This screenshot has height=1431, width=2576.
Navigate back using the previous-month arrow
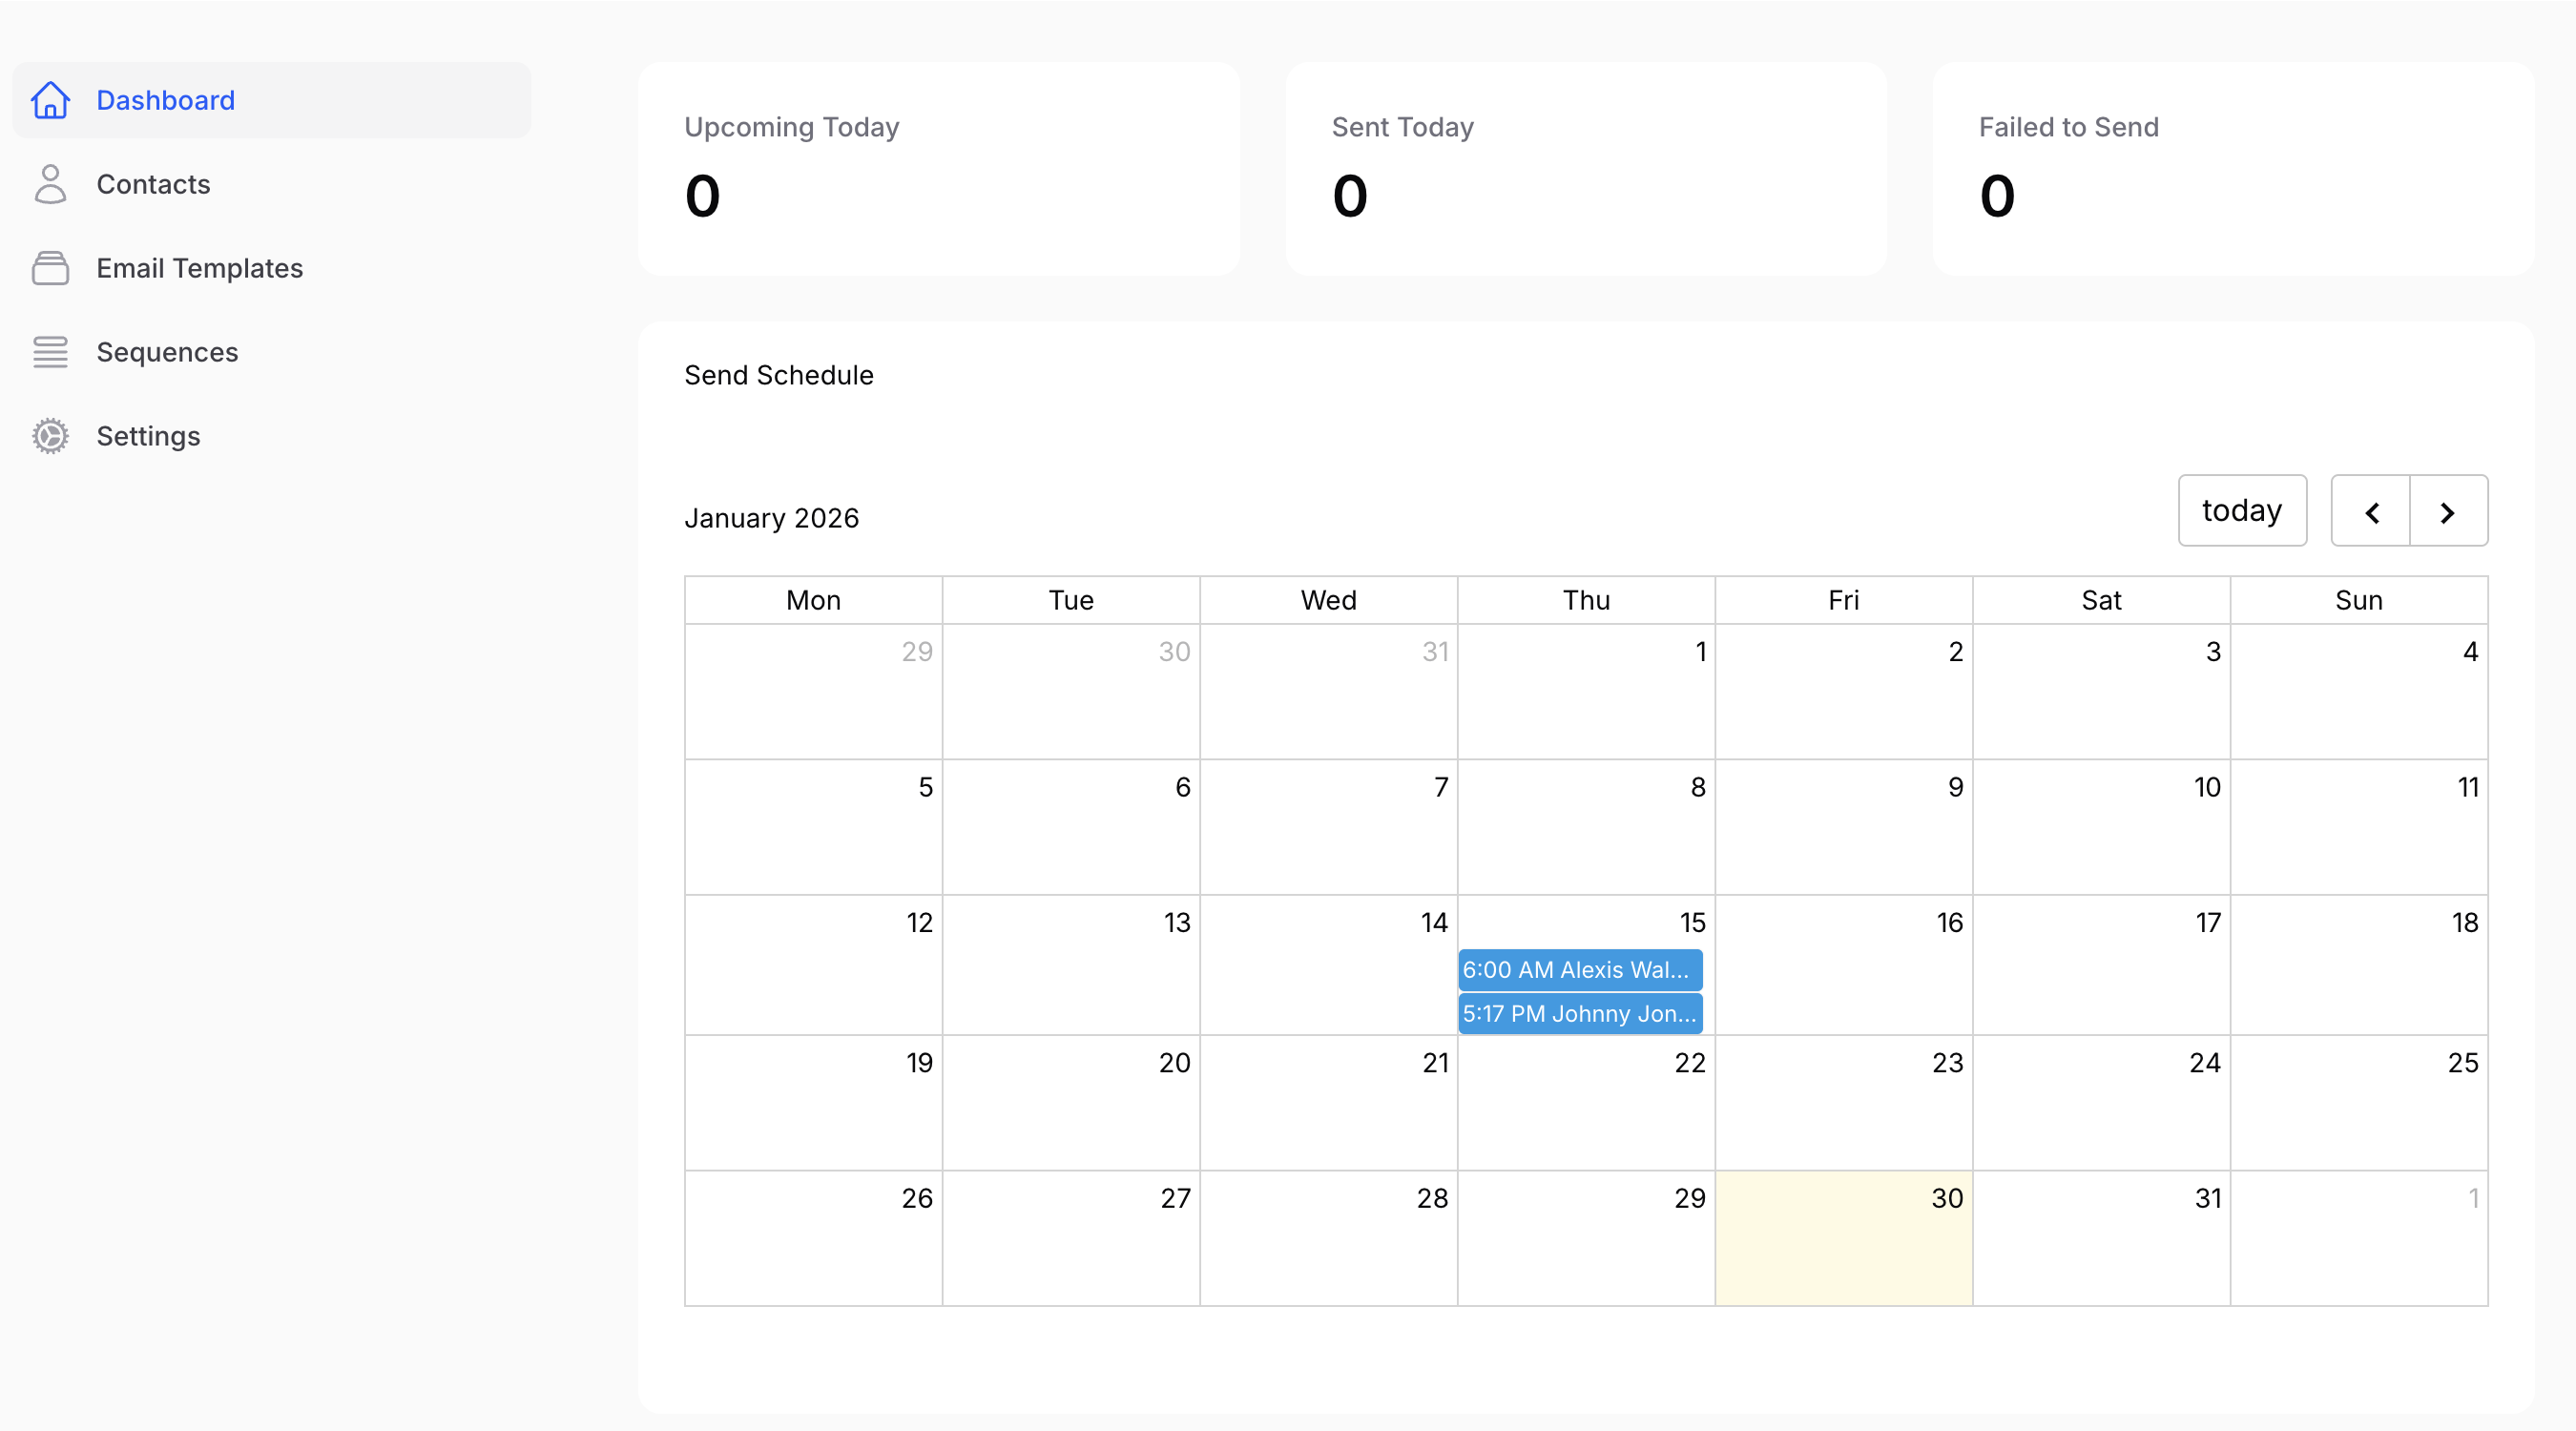click(x=2371, y=511)
